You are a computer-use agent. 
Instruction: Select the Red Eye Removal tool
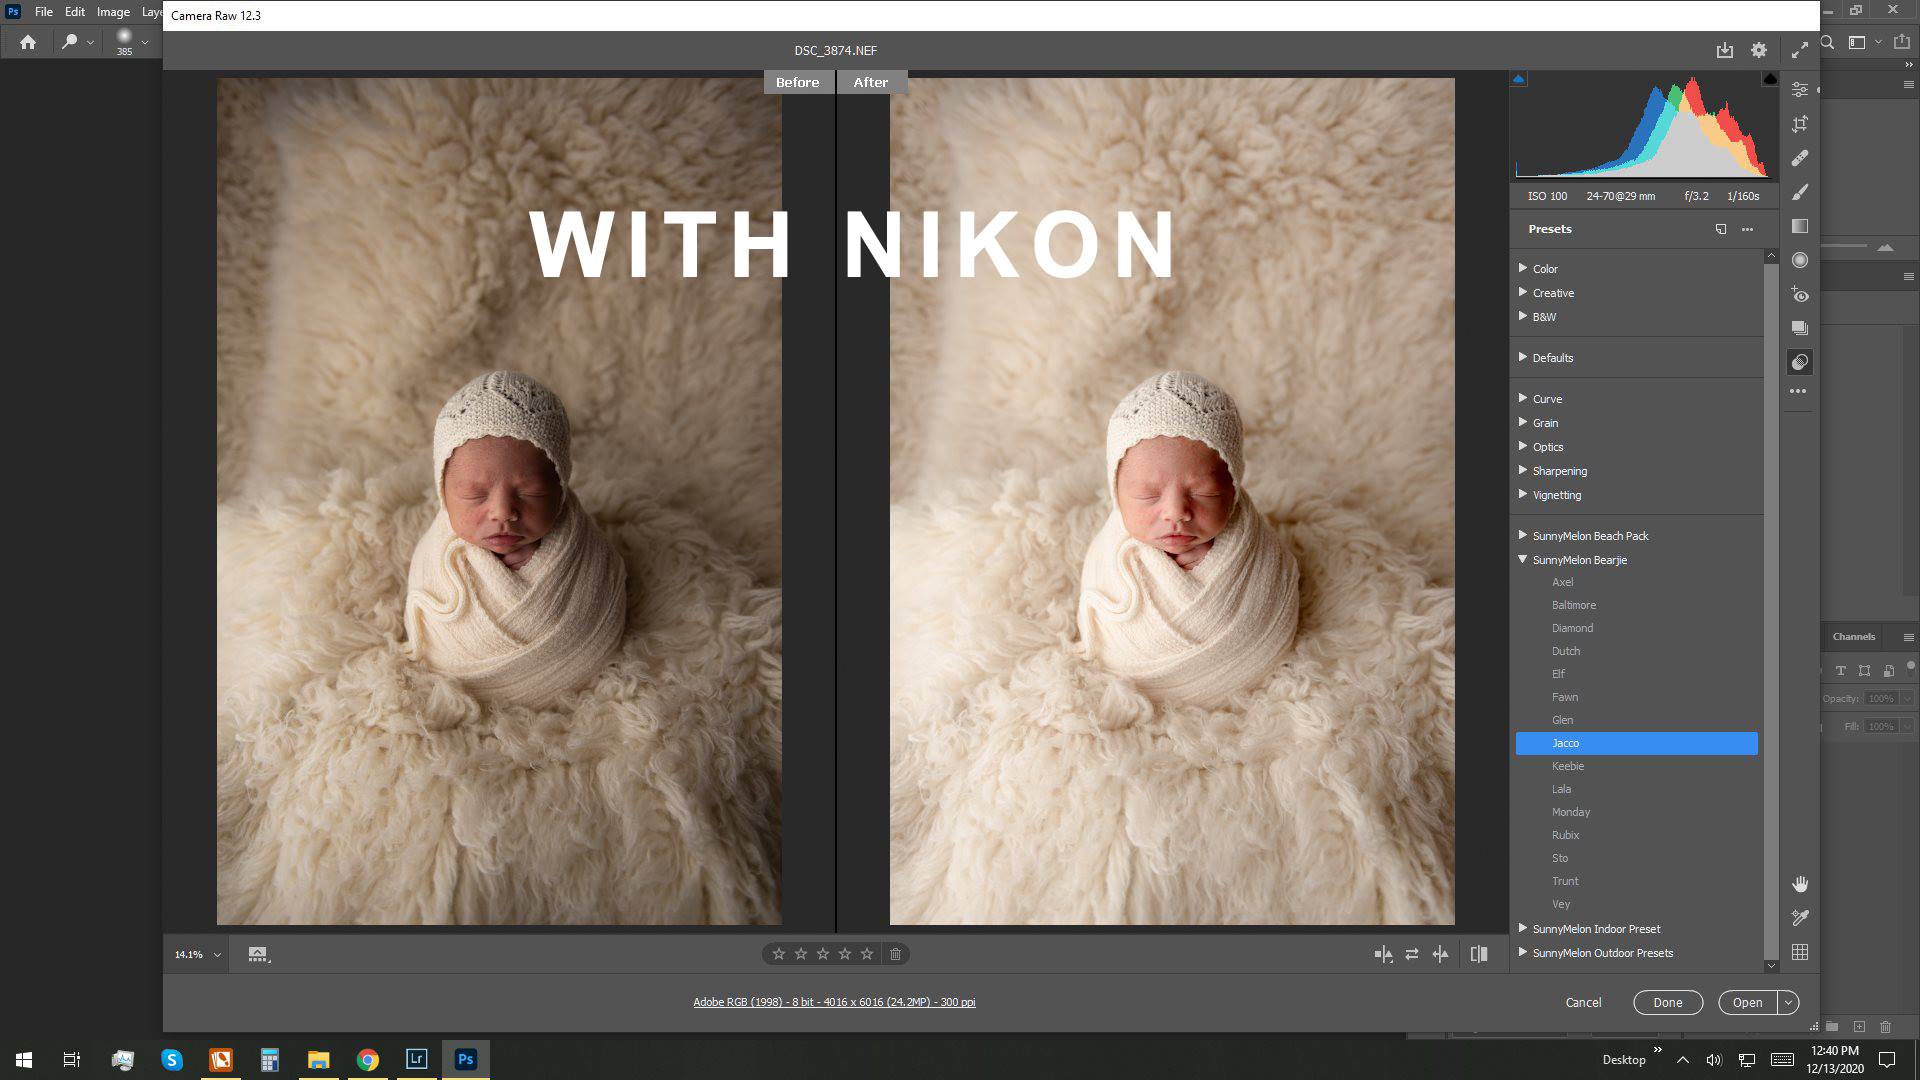coord(1800,294)
